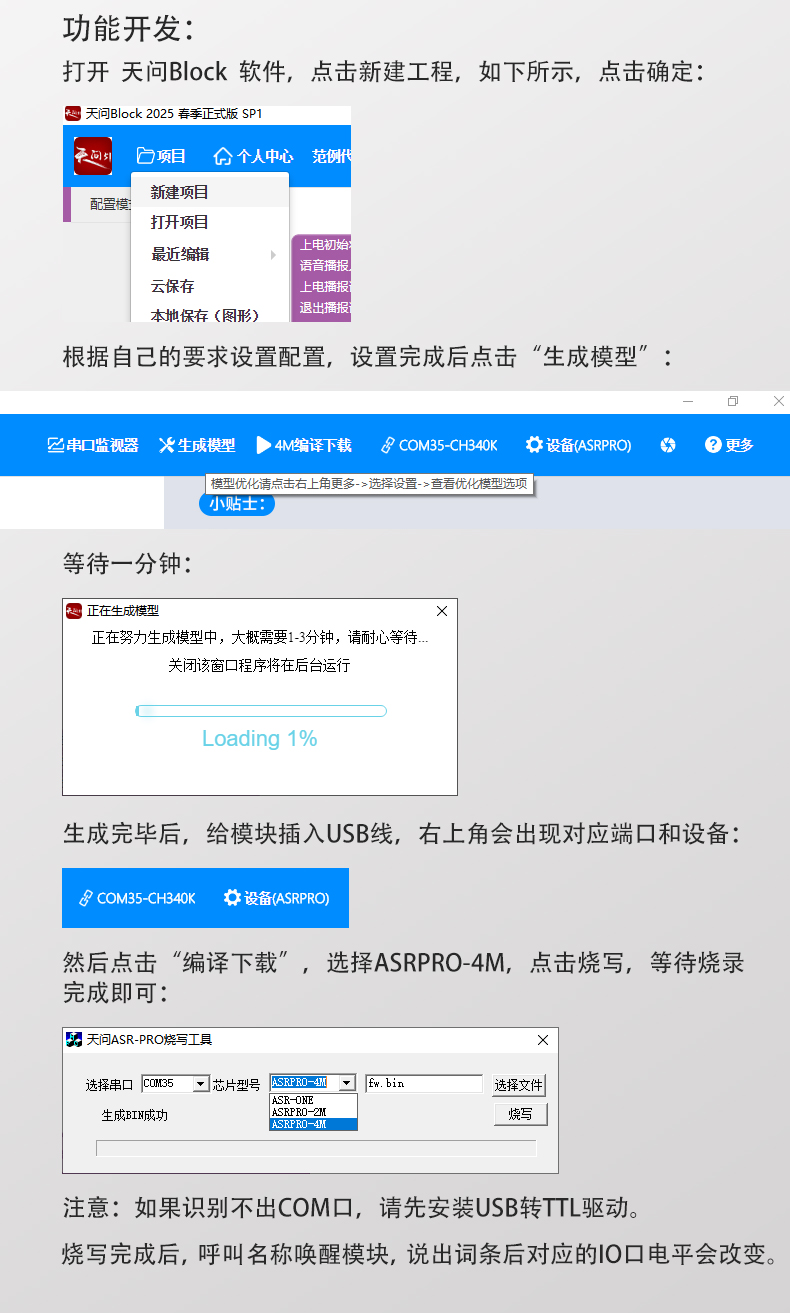Viewport: 790px width, 1313px height.
Task: Expand the 芯片型号 combo box arrow
Action: coord(346,1083)
